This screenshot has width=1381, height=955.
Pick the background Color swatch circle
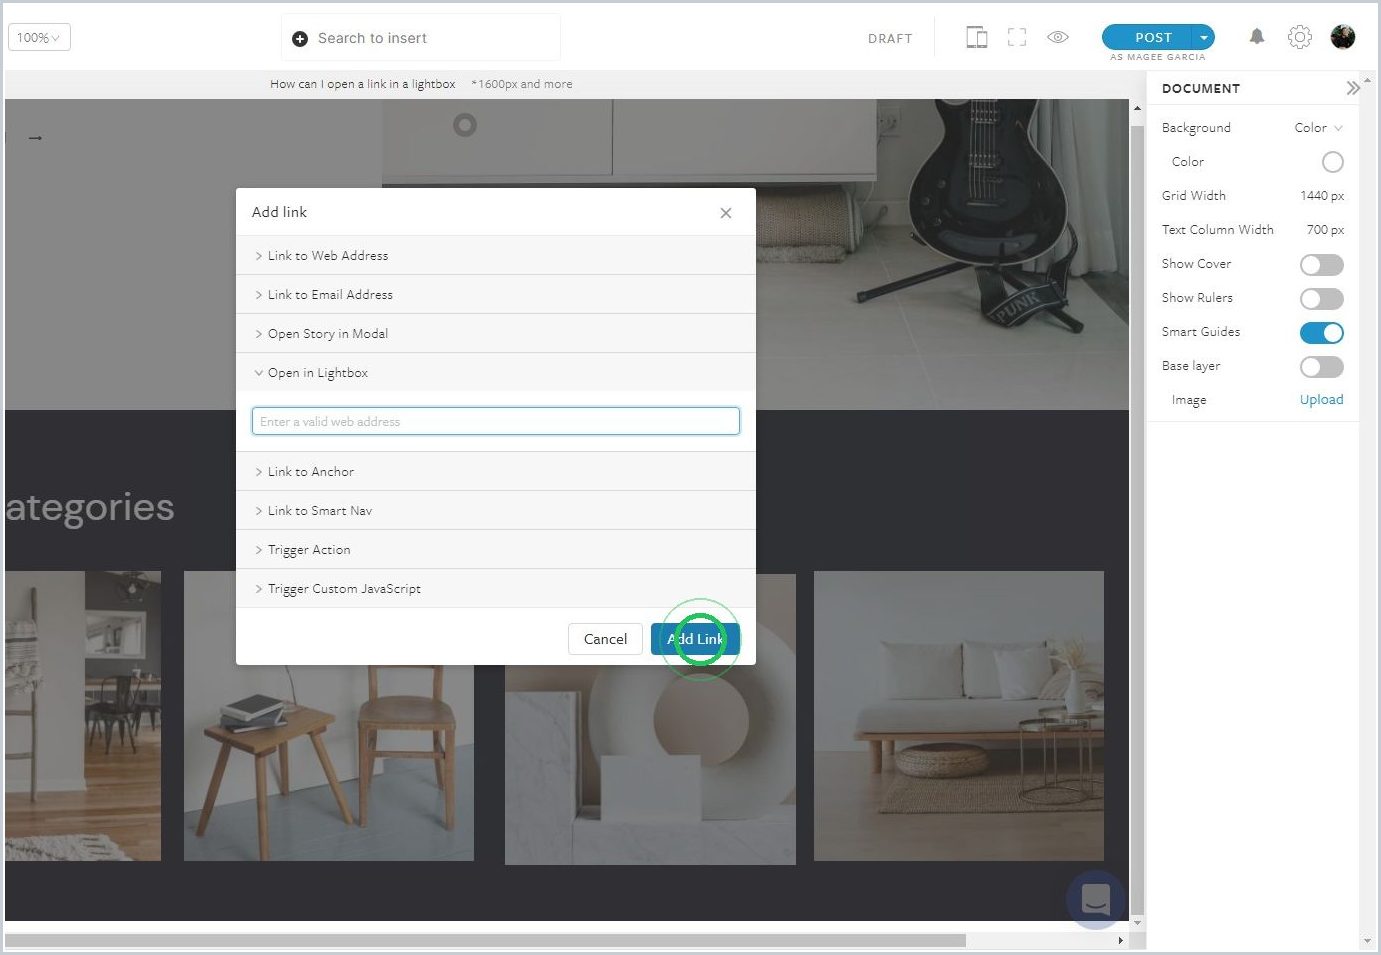(1332, 162)
